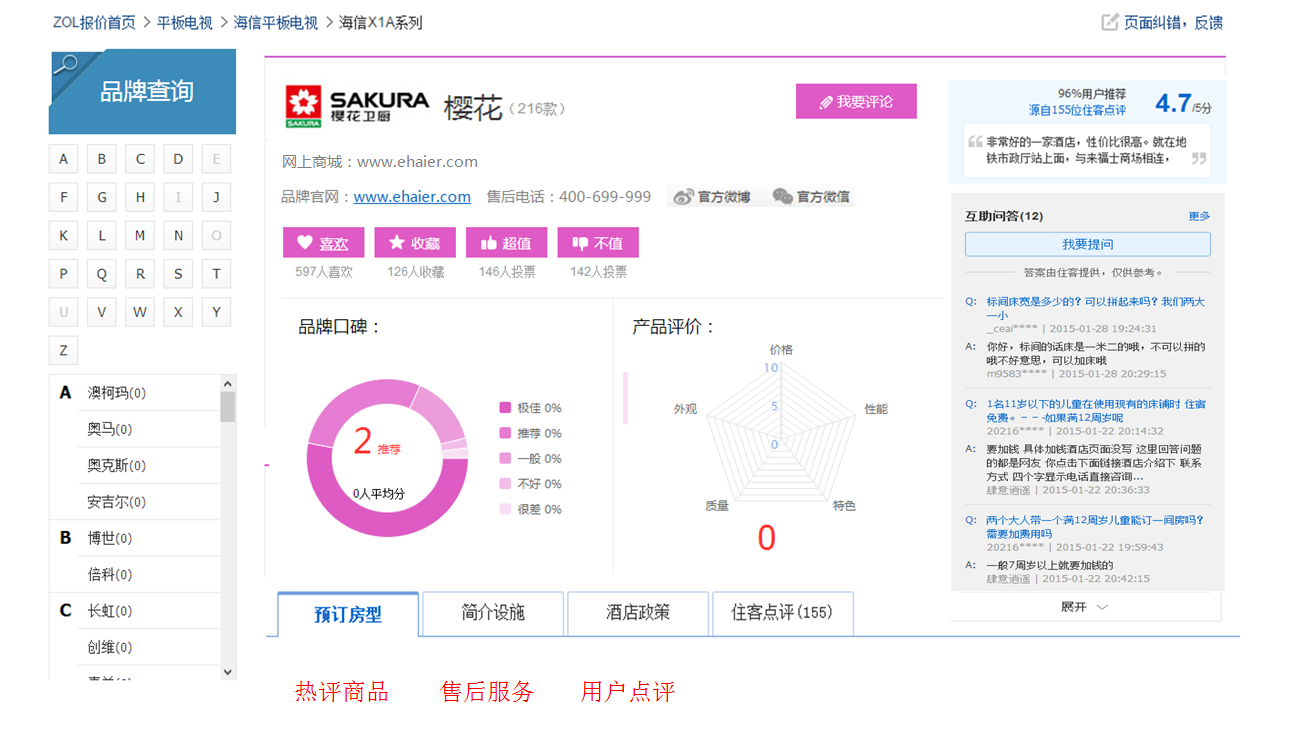Click the 极佳 0% legend swatch

point(505,408)
